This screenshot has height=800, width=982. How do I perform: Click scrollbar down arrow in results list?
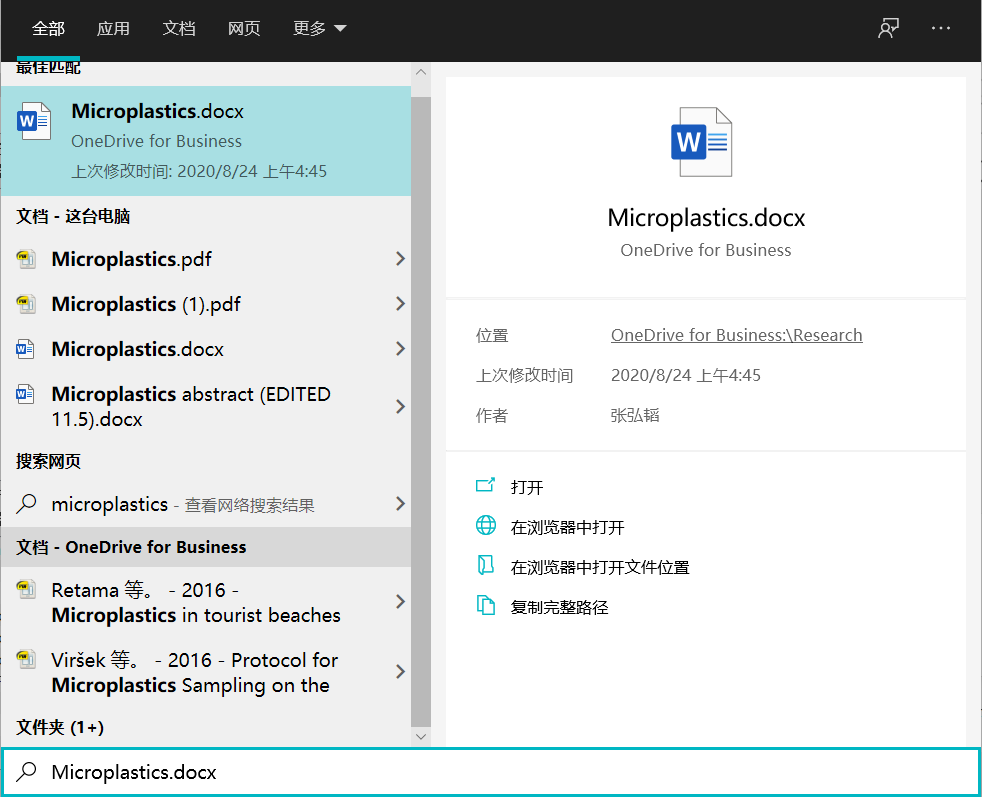tap(421, 736)
